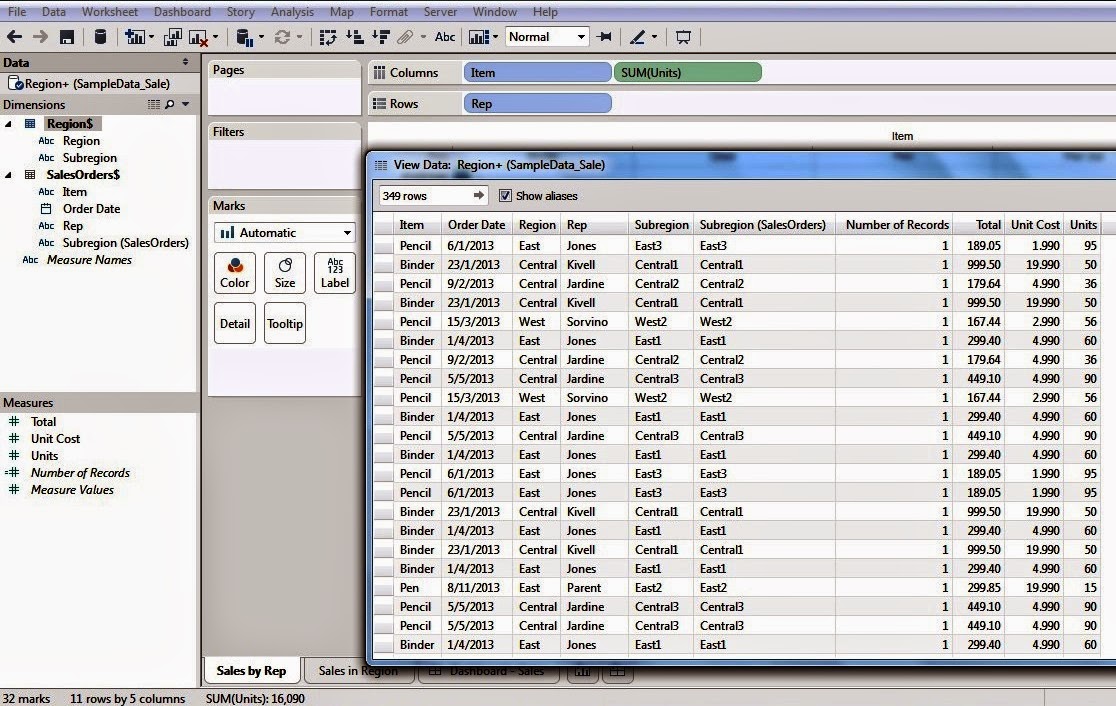Switch to Sales by Rep tab
The width and height of the screenshot is (1116, 706).
click(x=251, y=670)
